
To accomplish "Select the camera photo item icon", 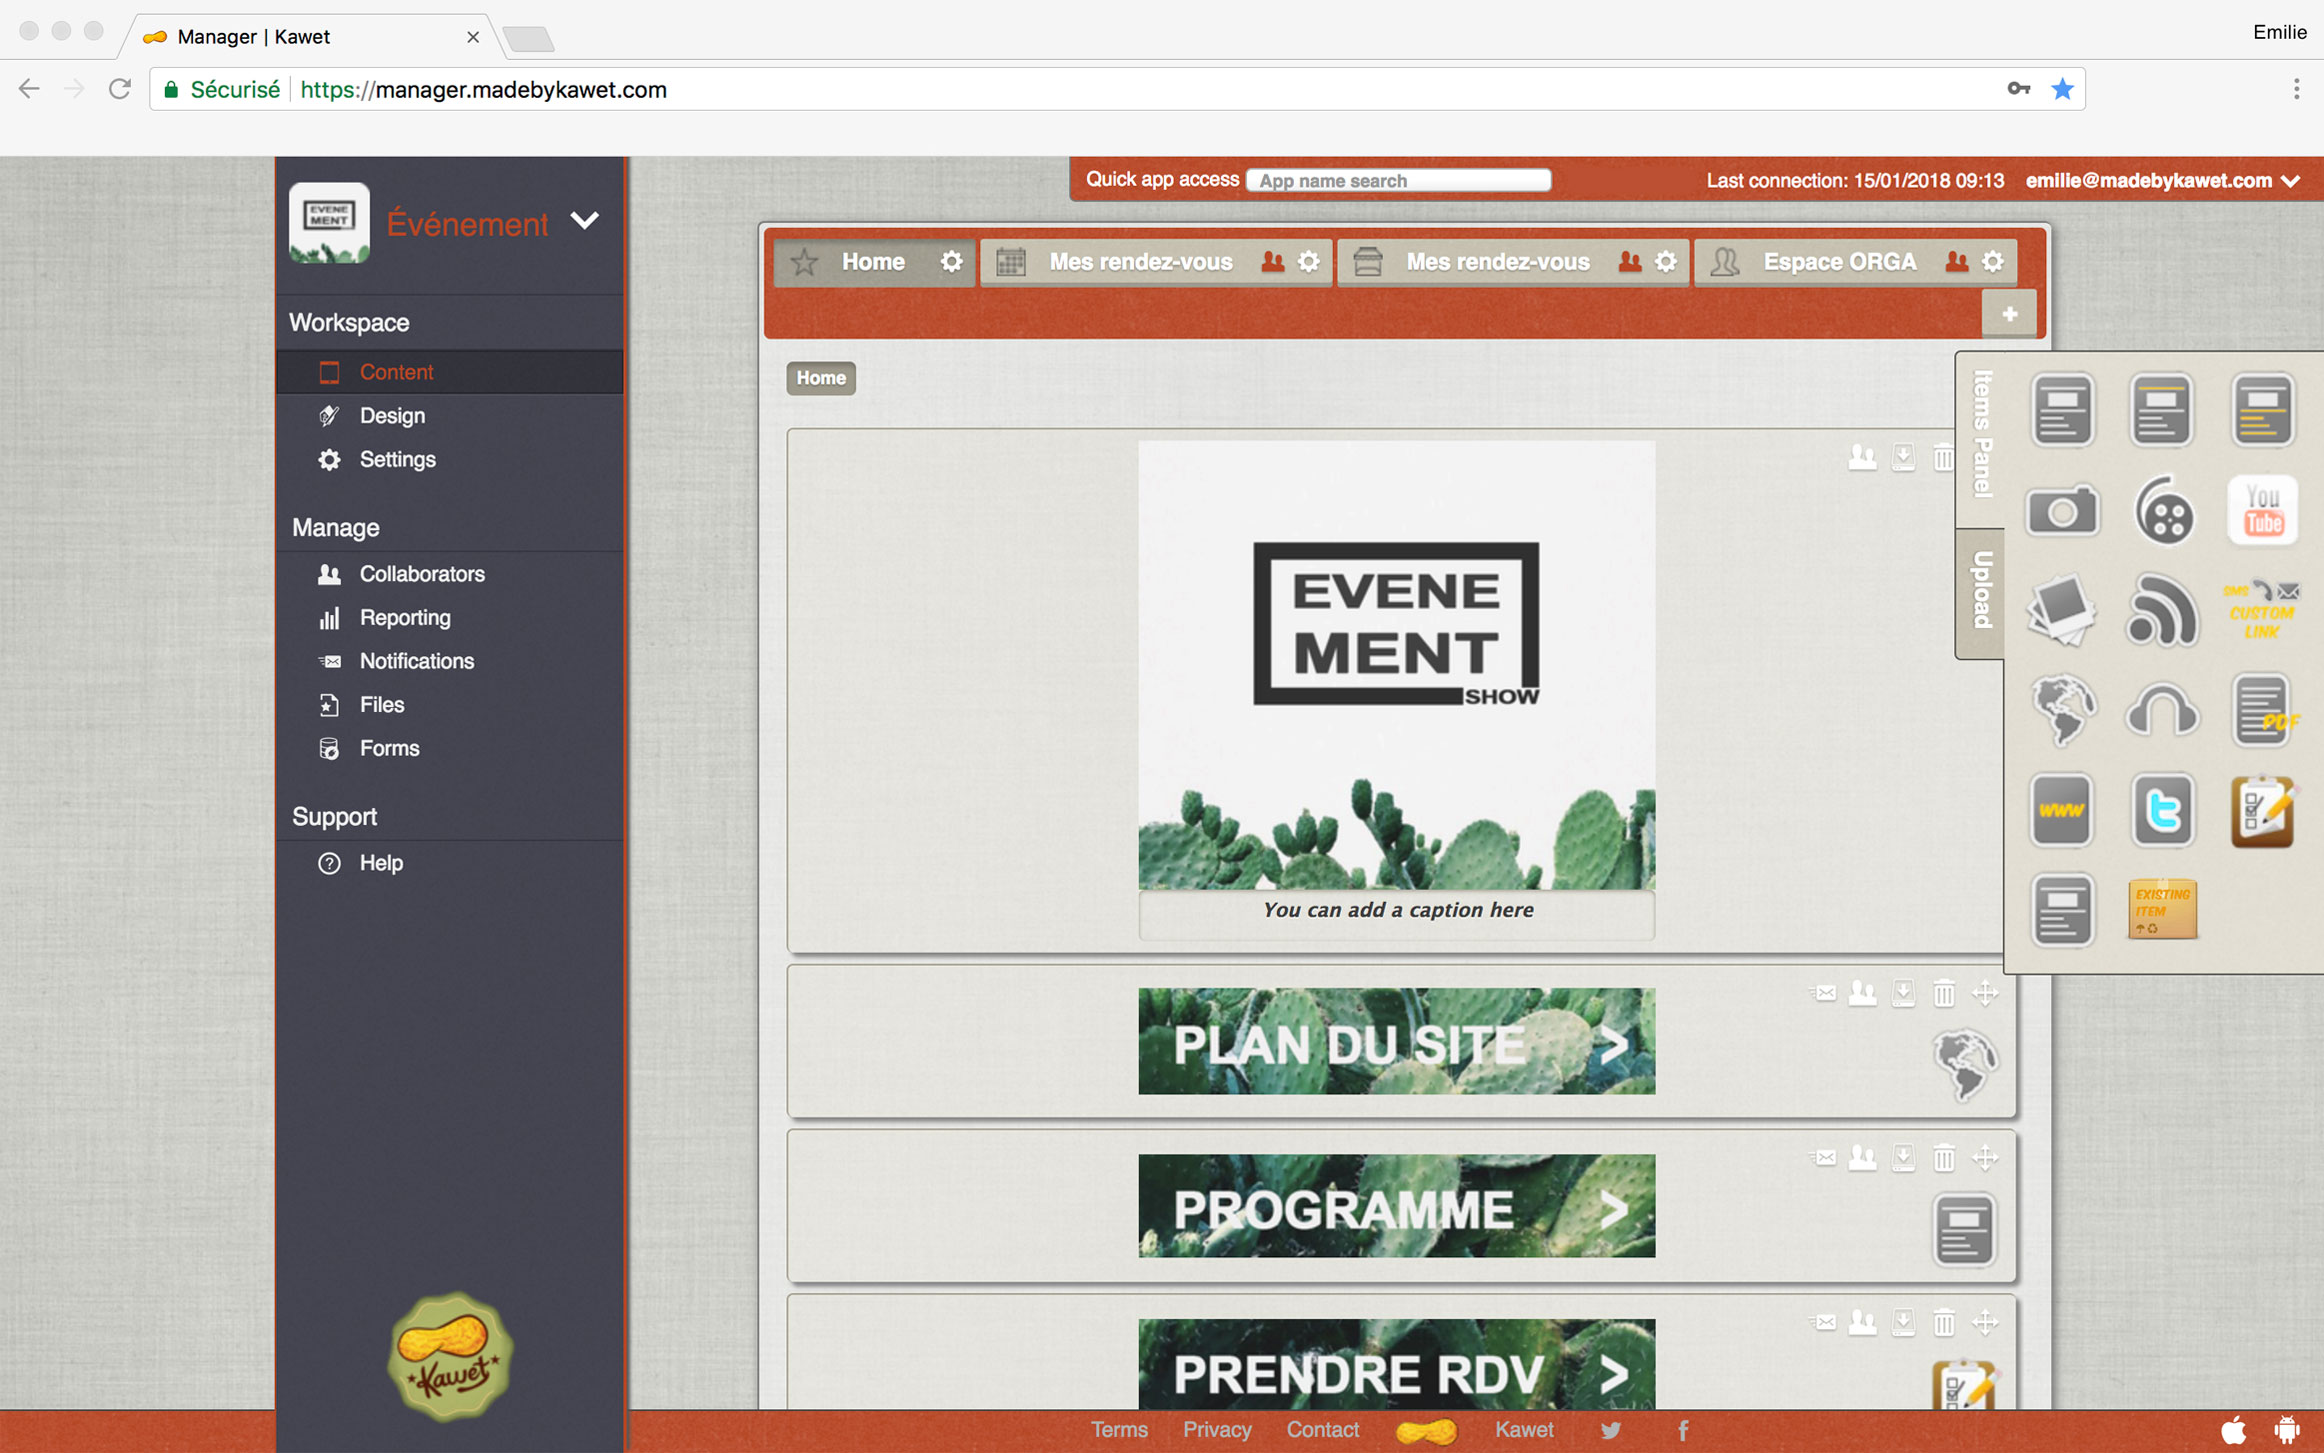I will click(x=2061, y=511).
